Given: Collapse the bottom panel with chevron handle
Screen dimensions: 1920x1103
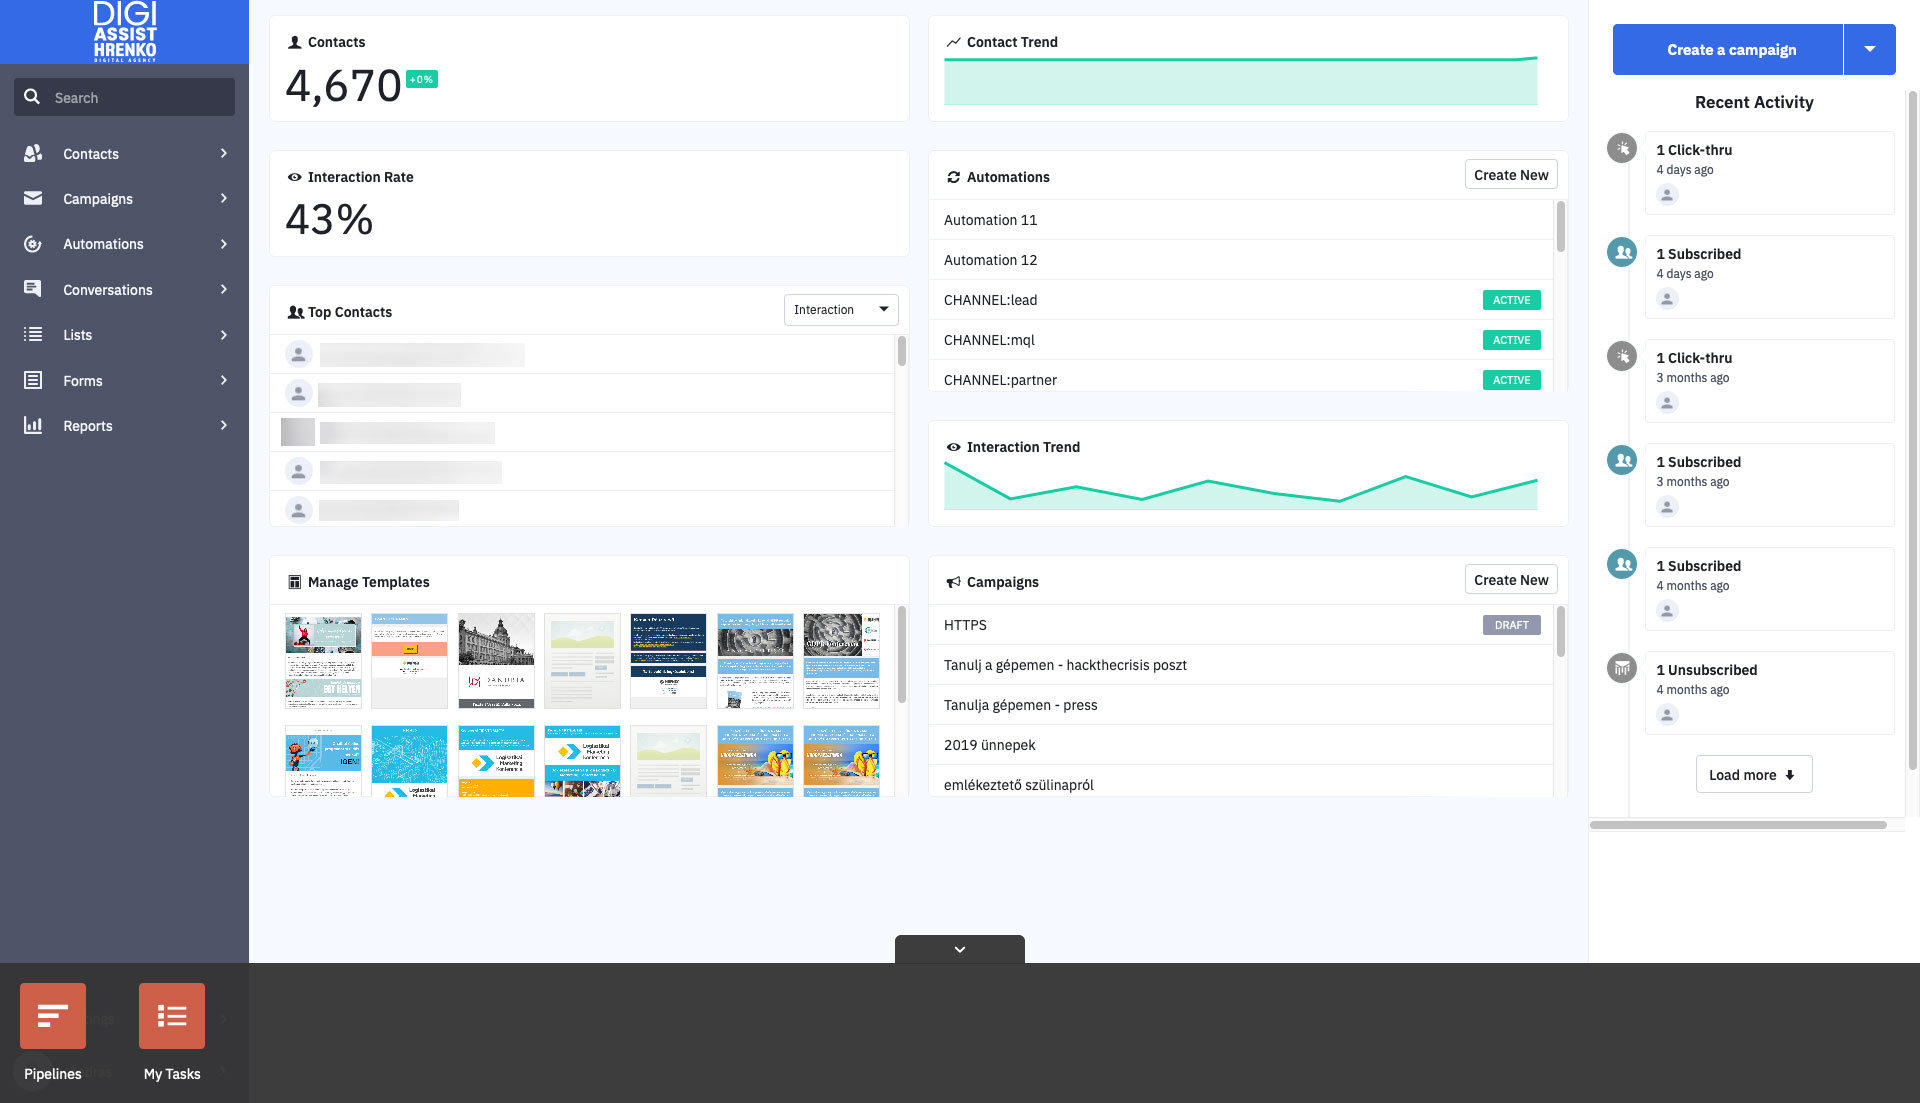Looking at the screenshot, I should tap(959, 949).
